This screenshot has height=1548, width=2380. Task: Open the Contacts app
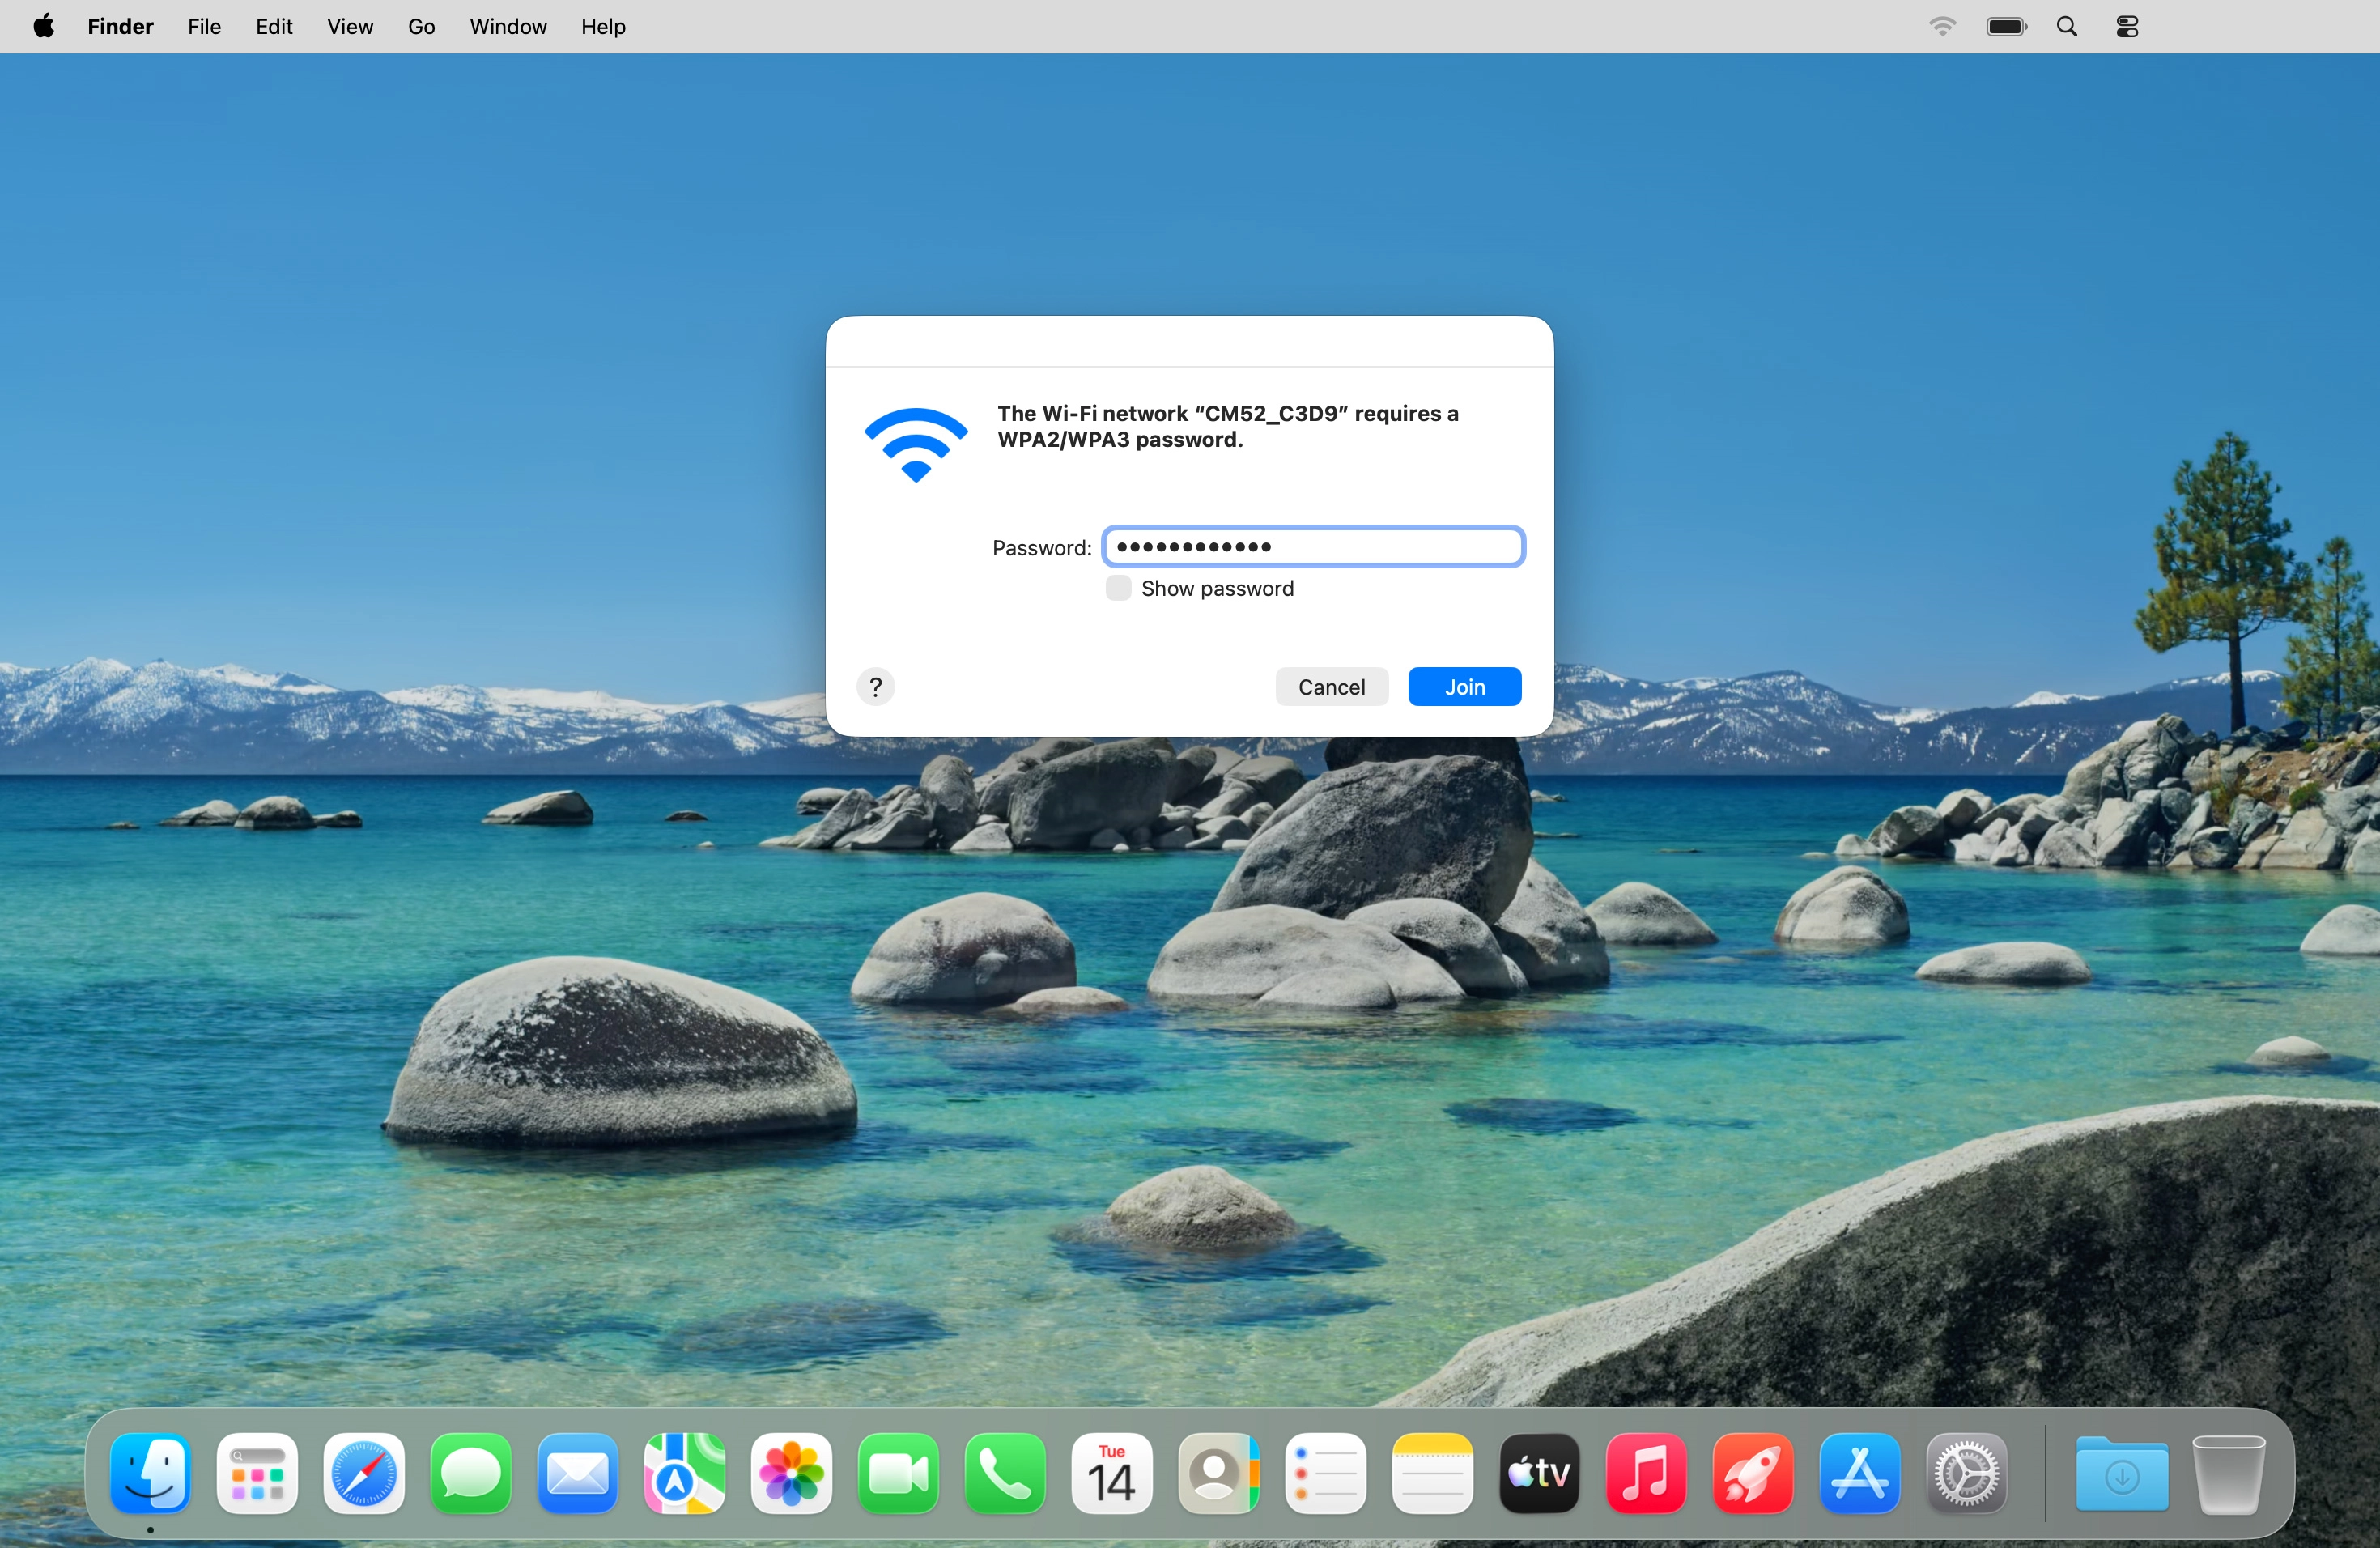click(1219, 1474)
